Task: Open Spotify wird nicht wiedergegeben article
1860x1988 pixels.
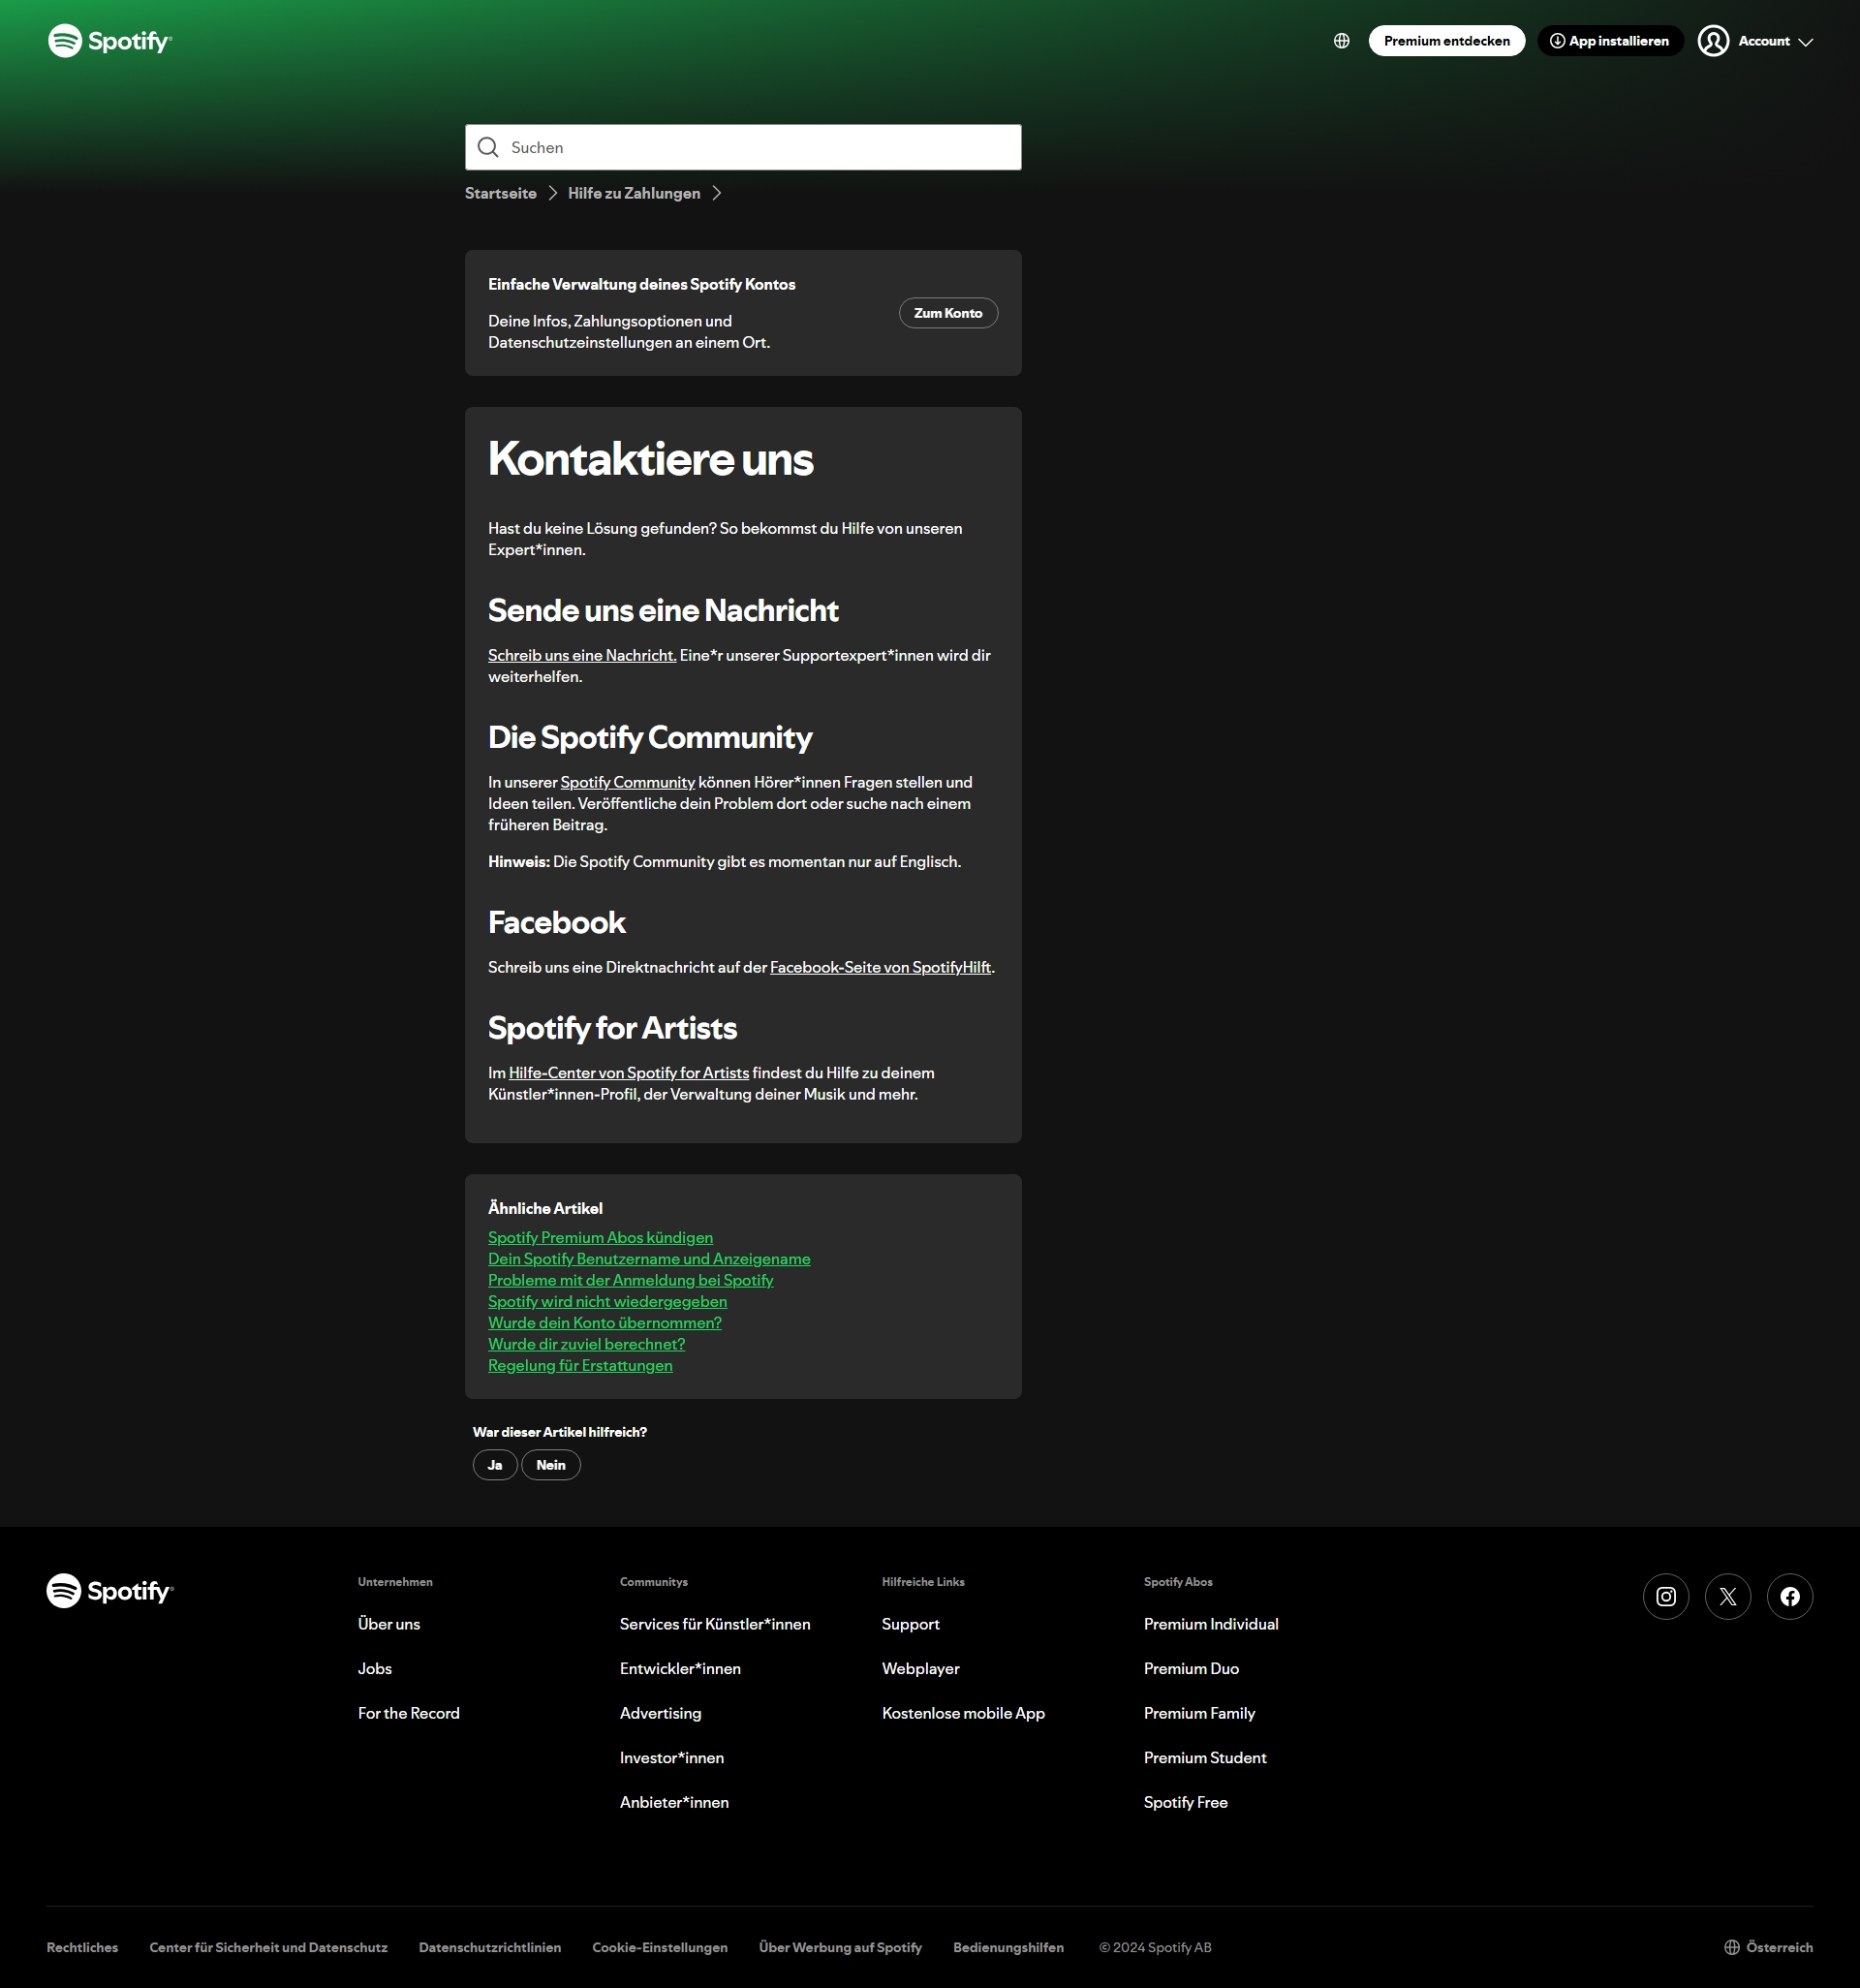Action: [607, 1301]
